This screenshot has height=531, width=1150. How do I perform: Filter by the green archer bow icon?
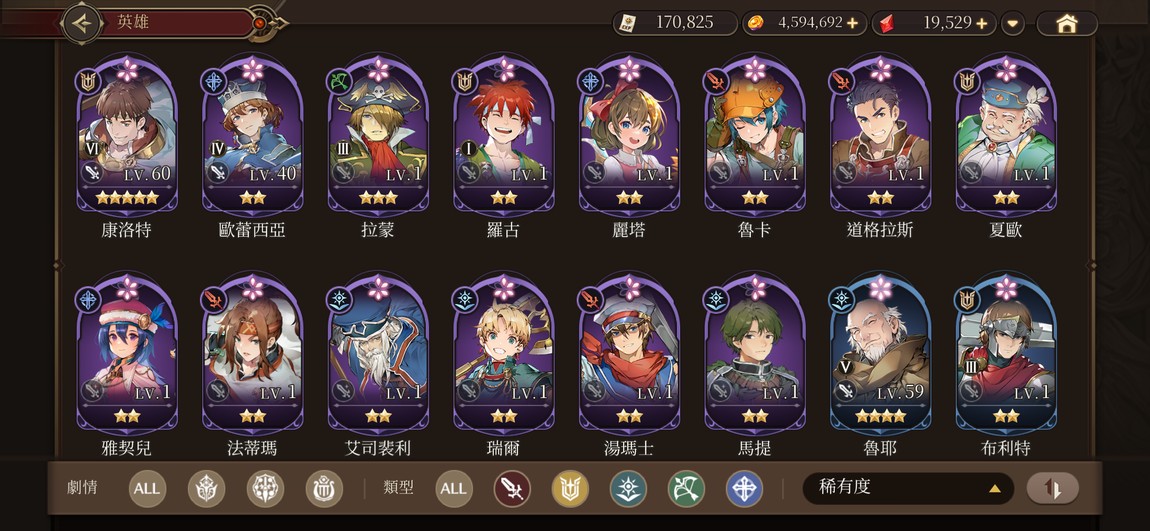point(686,489)
